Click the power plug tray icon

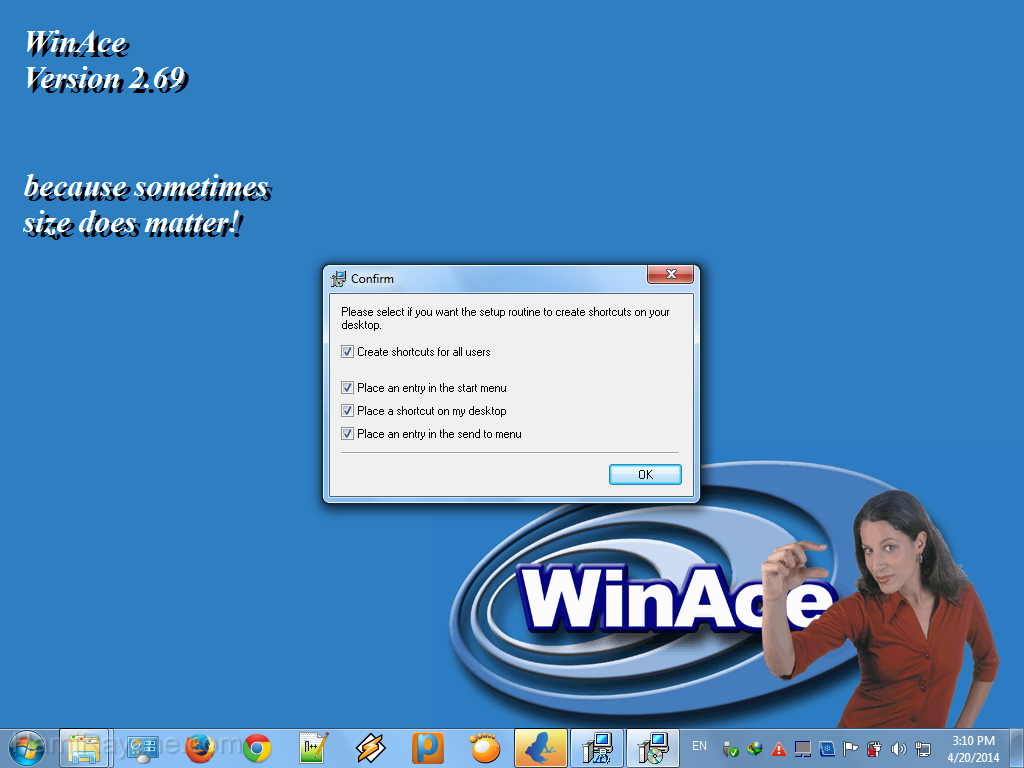coord(874,748)
